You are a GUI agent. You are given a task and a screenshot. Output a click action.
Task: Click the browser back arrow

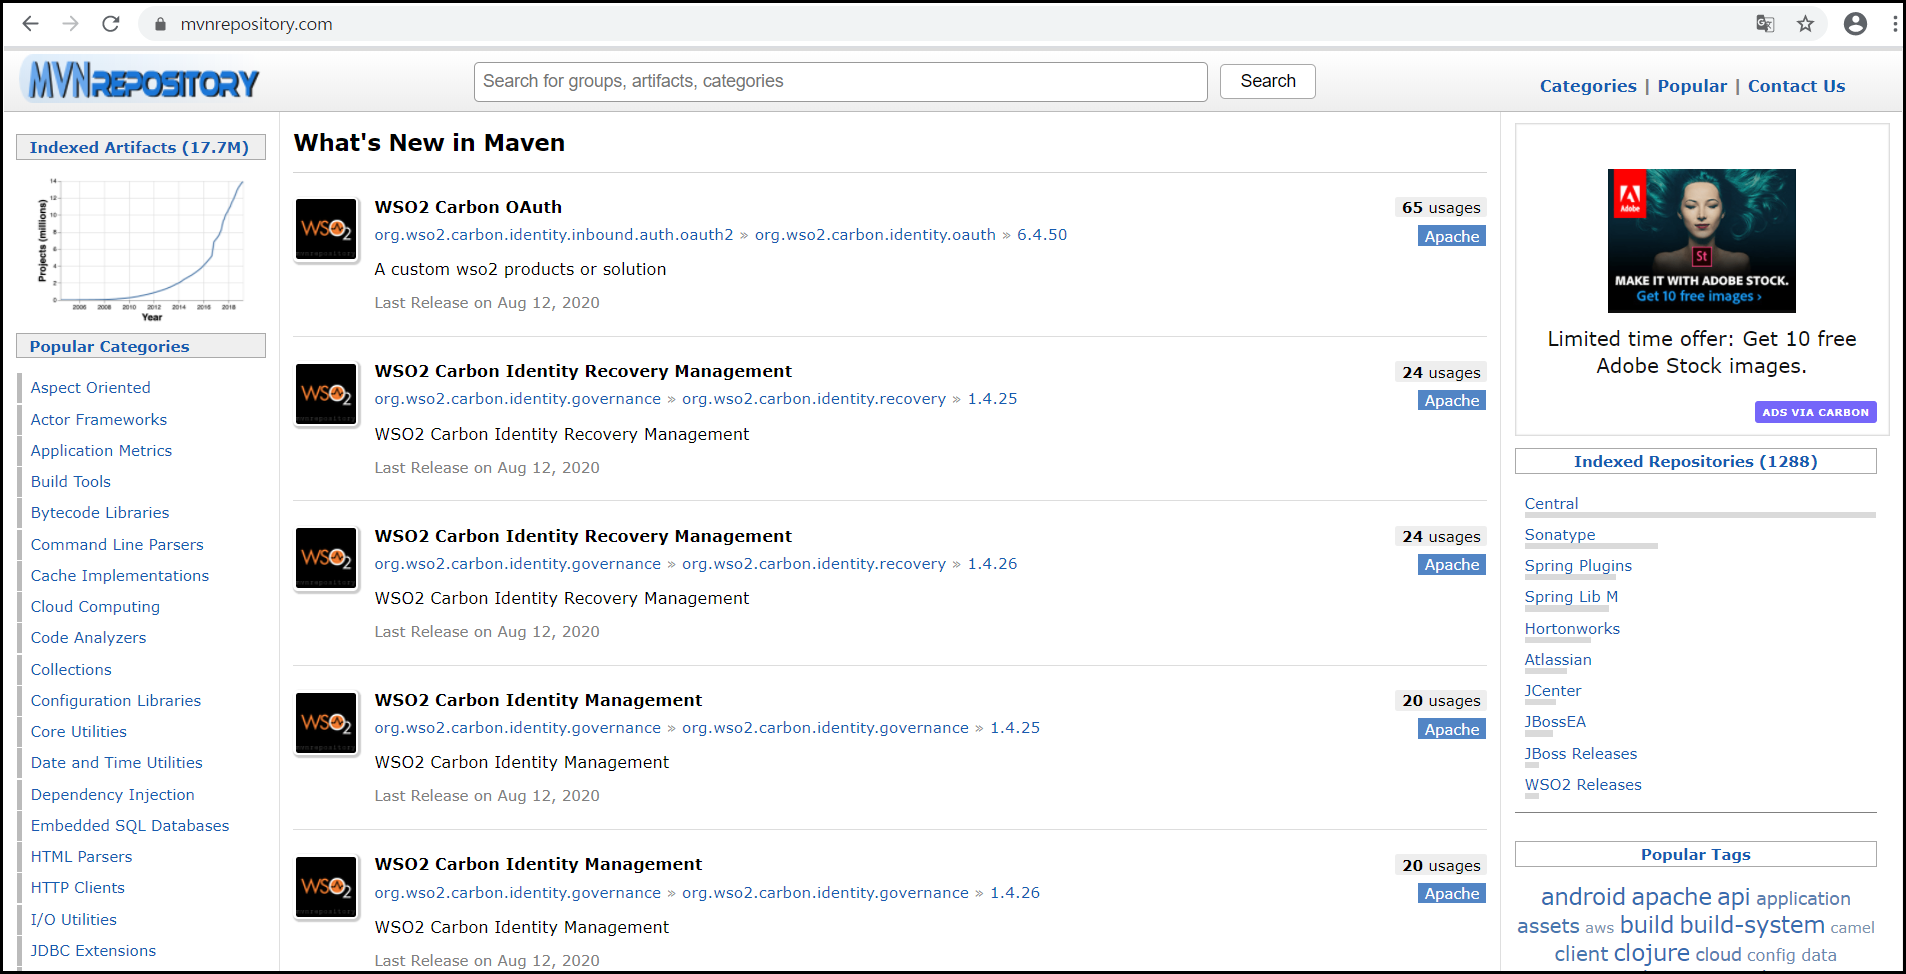(31, 24)
